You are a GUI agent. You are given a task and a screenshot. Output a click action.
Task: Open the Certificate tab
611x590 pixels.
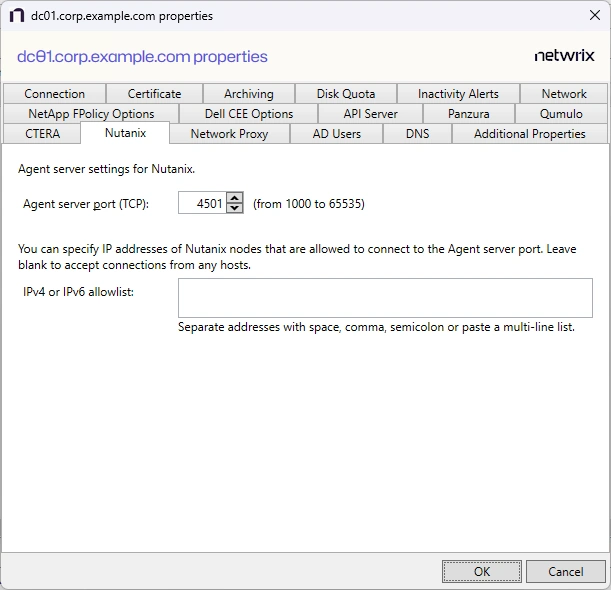coord(154,94)
